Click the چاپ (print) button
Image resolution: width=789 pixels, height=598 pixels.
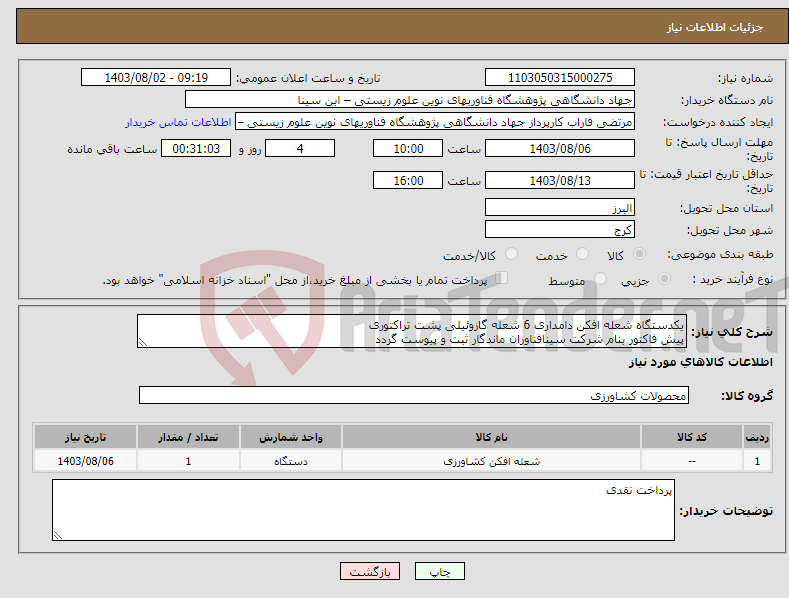coord(439,571)
